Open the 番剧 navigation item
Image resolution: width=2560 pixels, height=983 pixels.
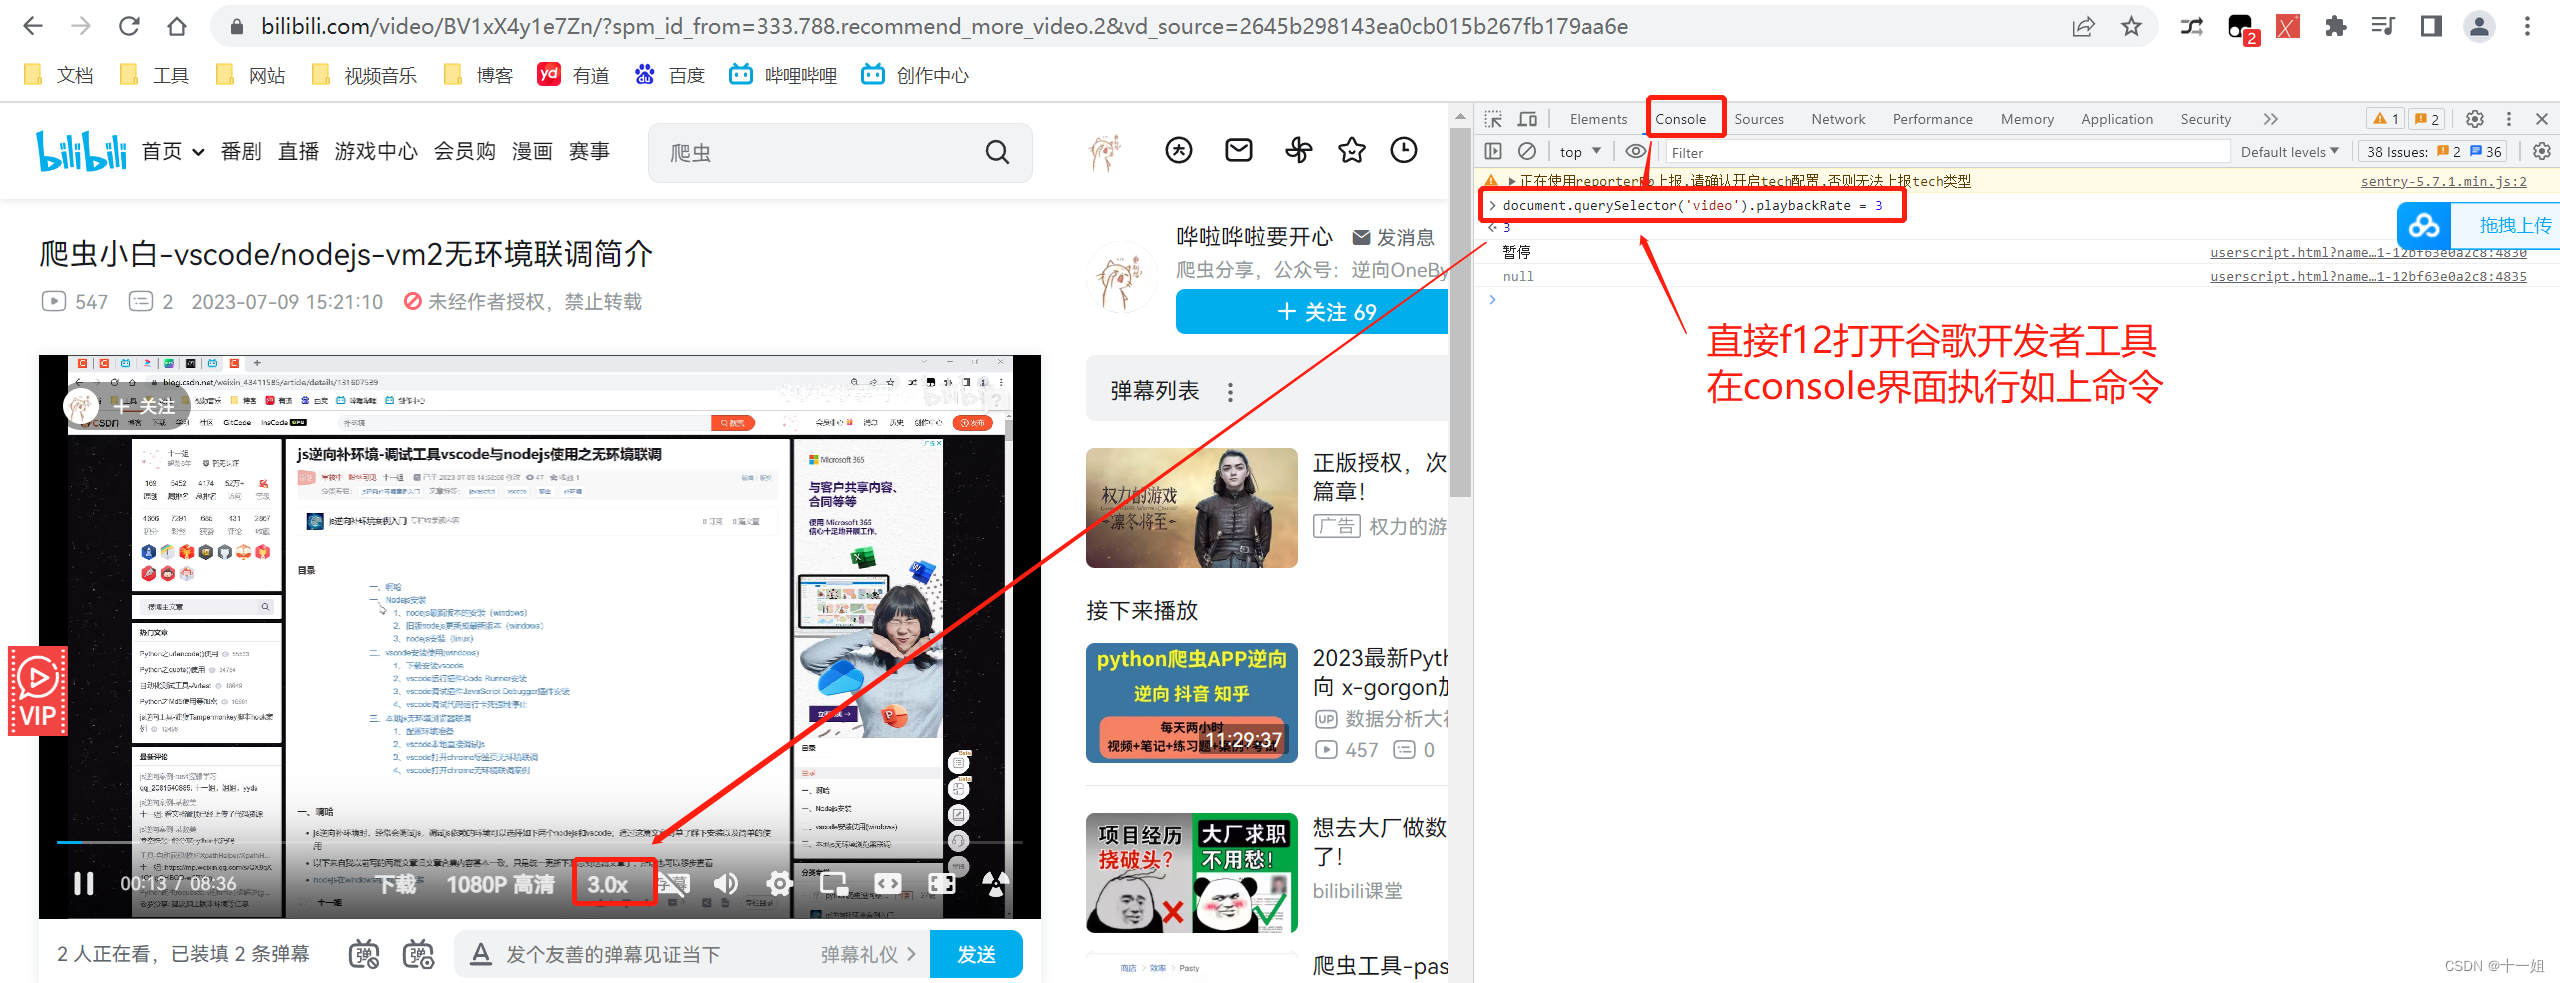pos(241,151)
